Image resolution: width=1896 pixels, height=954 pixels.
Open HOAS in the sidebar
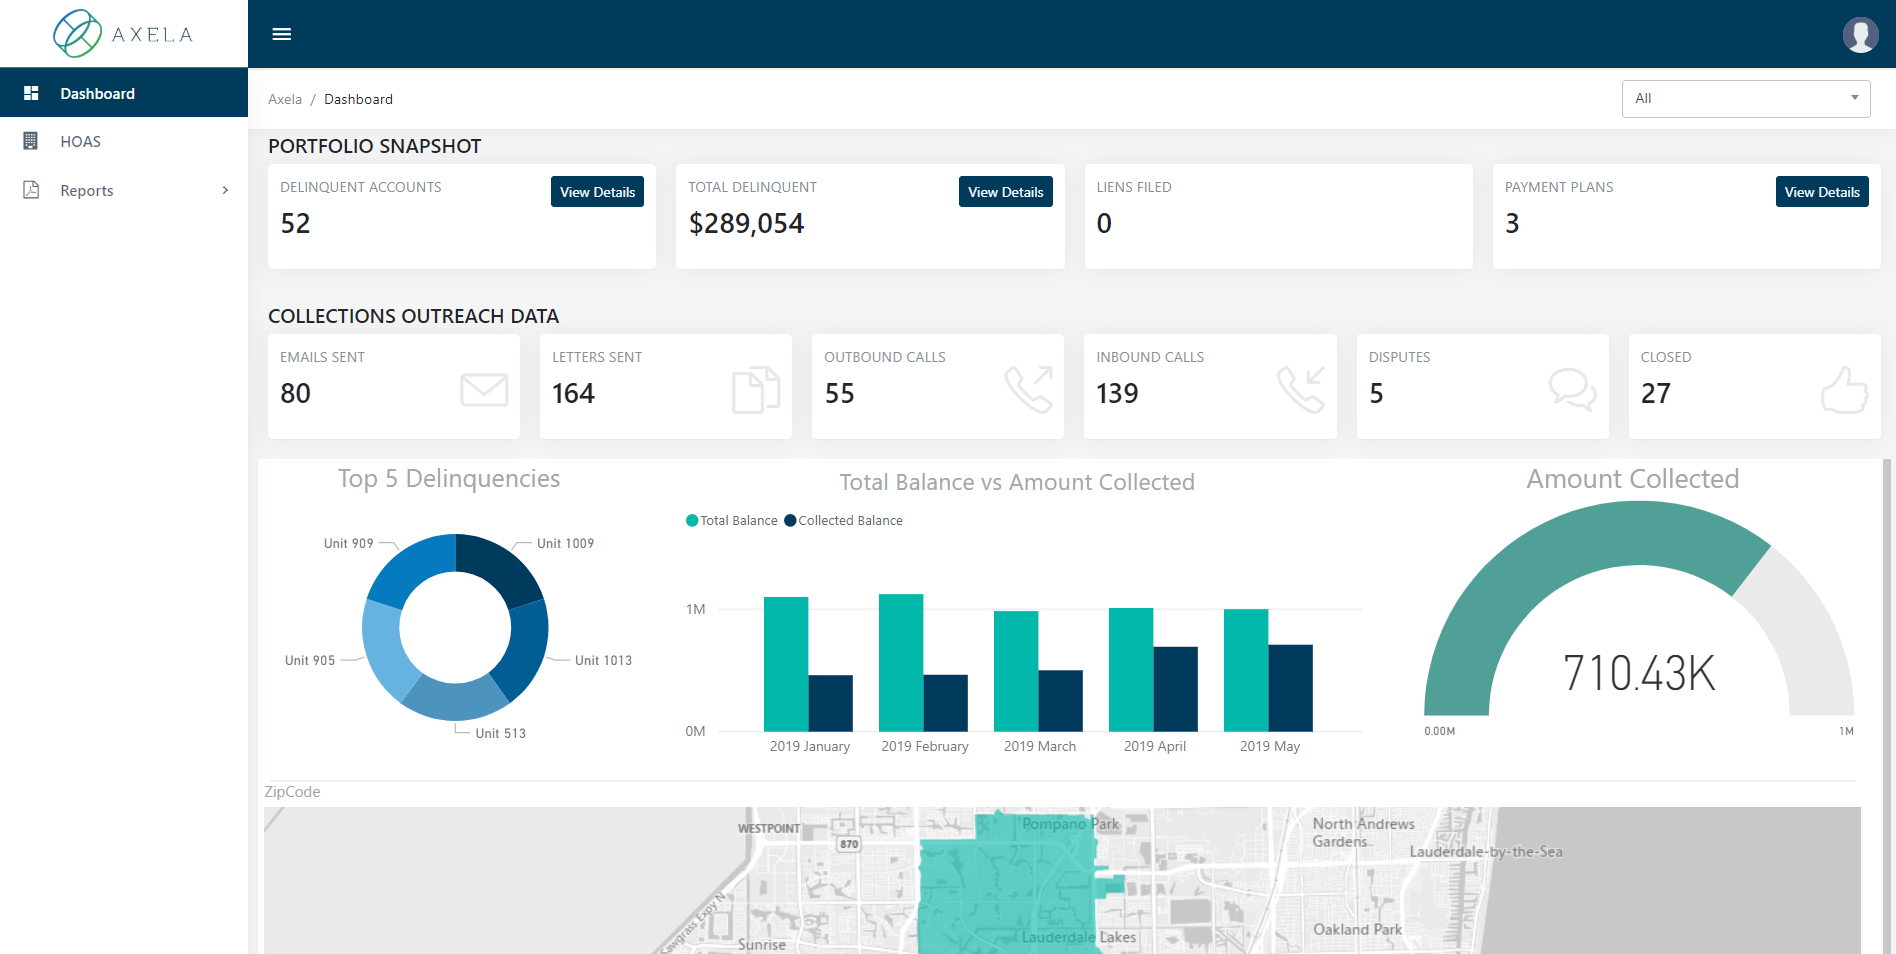(x=80, y=142)
